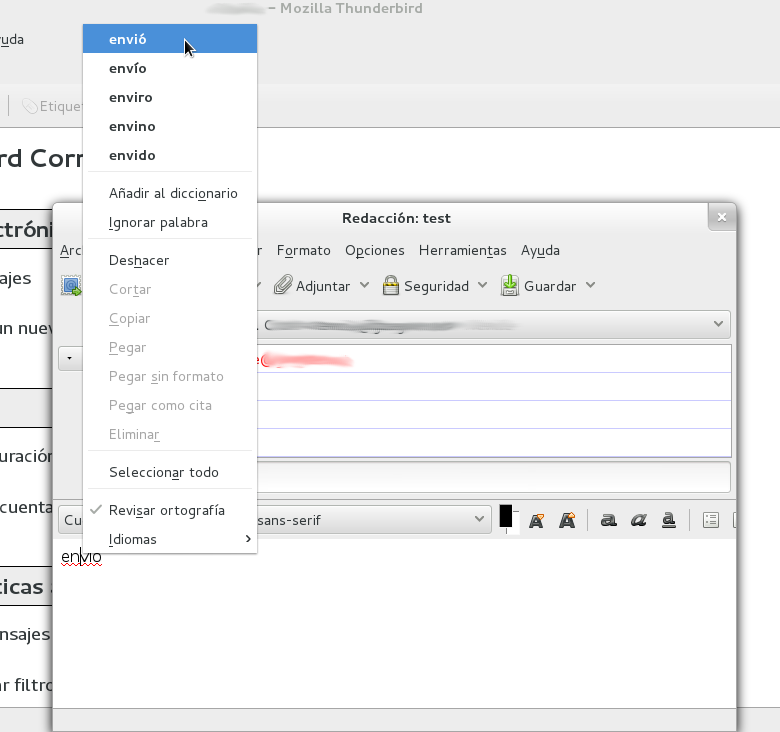This screenshot has width=780, height=732.
Task: Click the Send message icon at toolbar left
Action: 71,286
